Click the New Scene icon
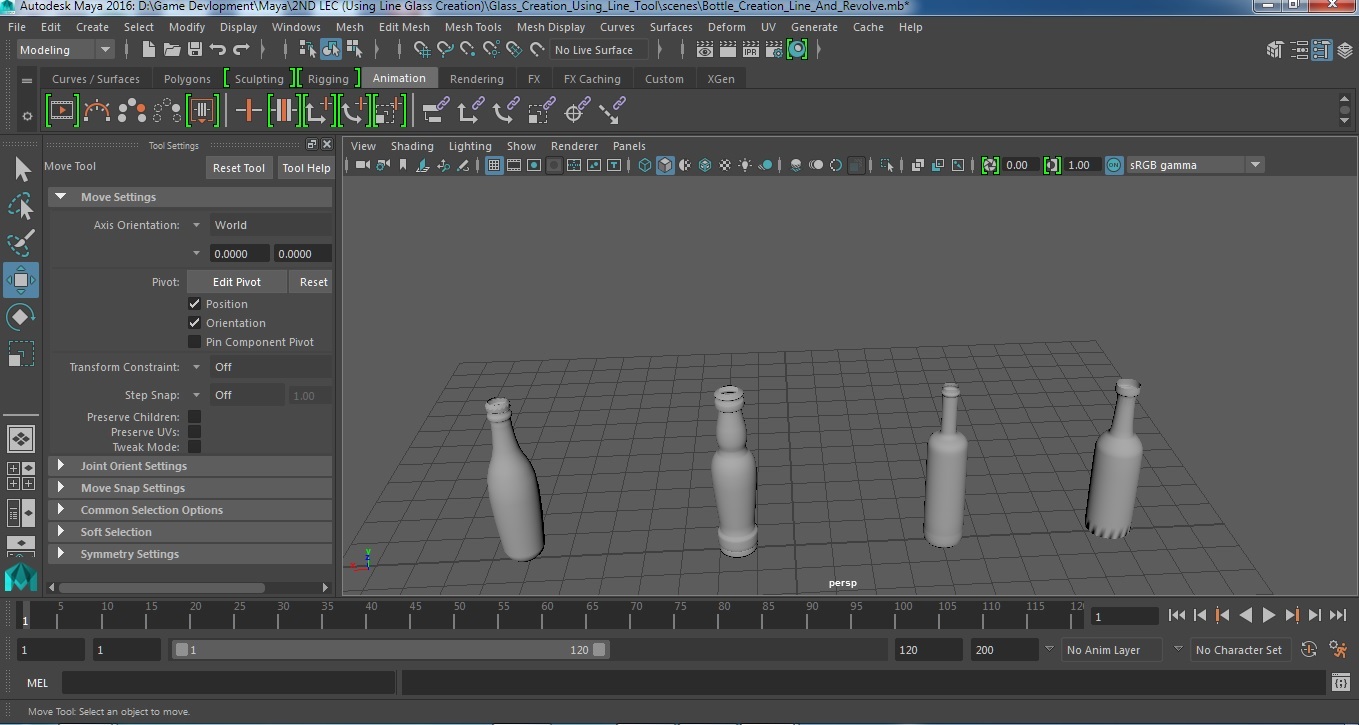Screen dimensions: 1359x725 click(149, 49)
